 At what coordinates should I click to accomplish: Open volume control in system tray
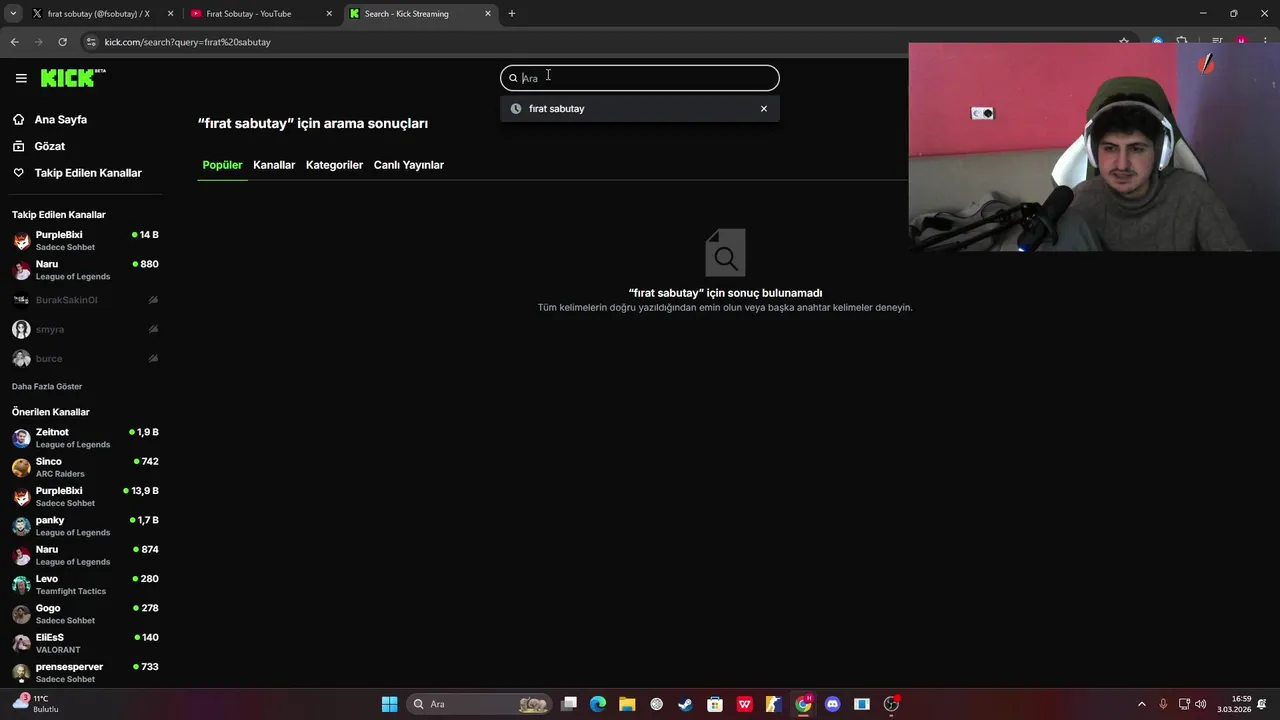pyautogui.click(x=1200, y=704)
